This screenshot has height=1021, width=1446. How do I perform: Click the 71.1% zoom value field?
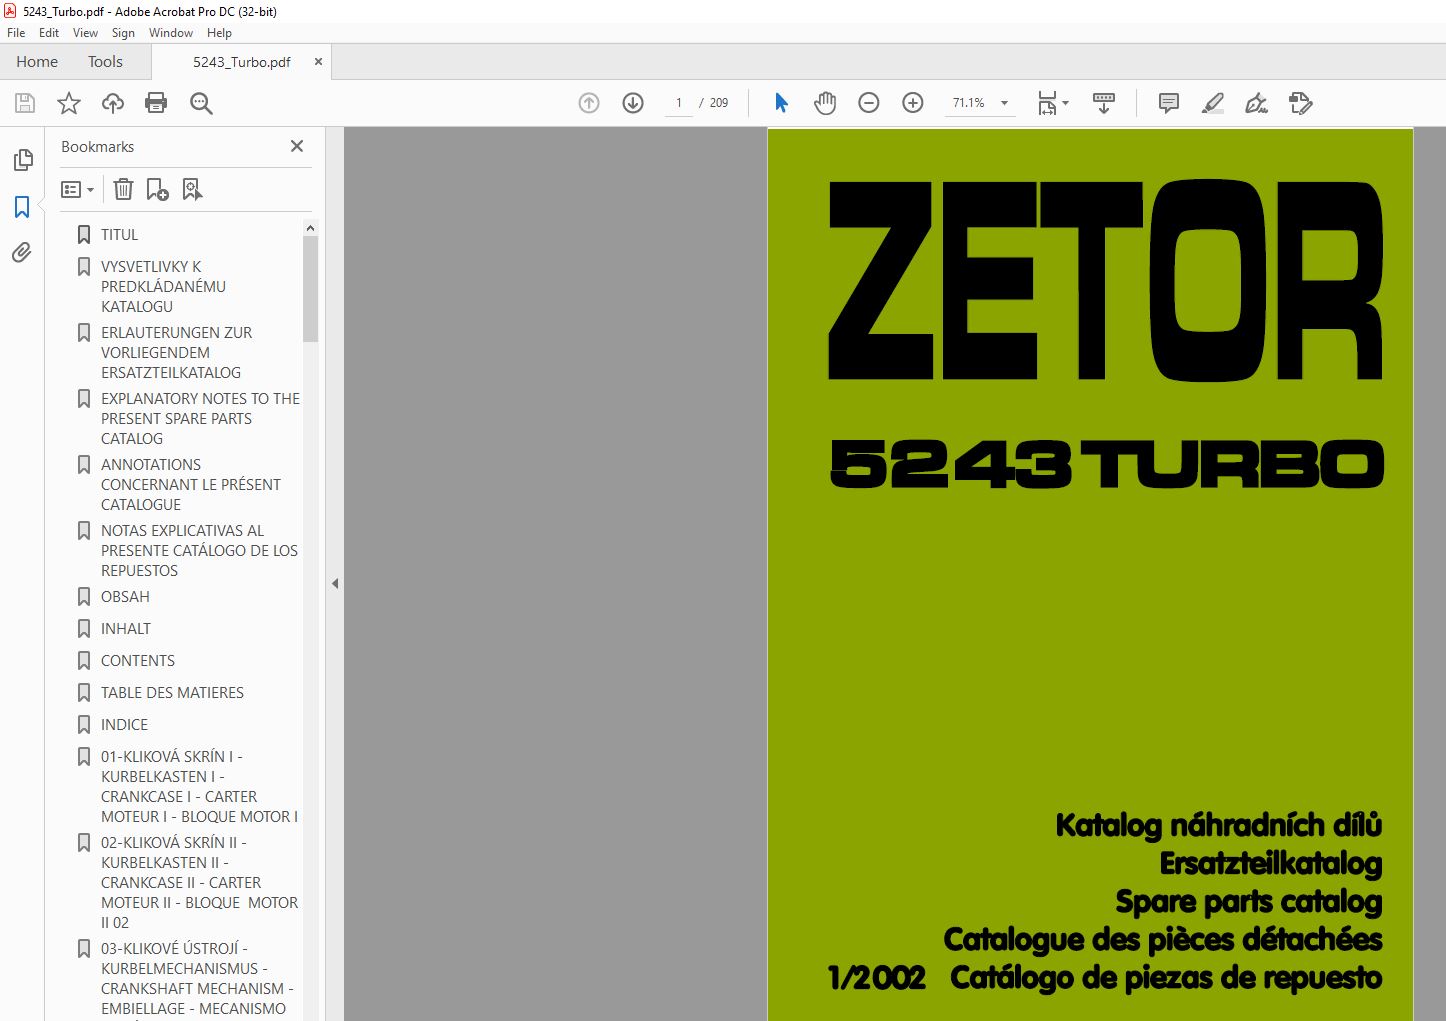pyautogui.click(x=969, y=103)
